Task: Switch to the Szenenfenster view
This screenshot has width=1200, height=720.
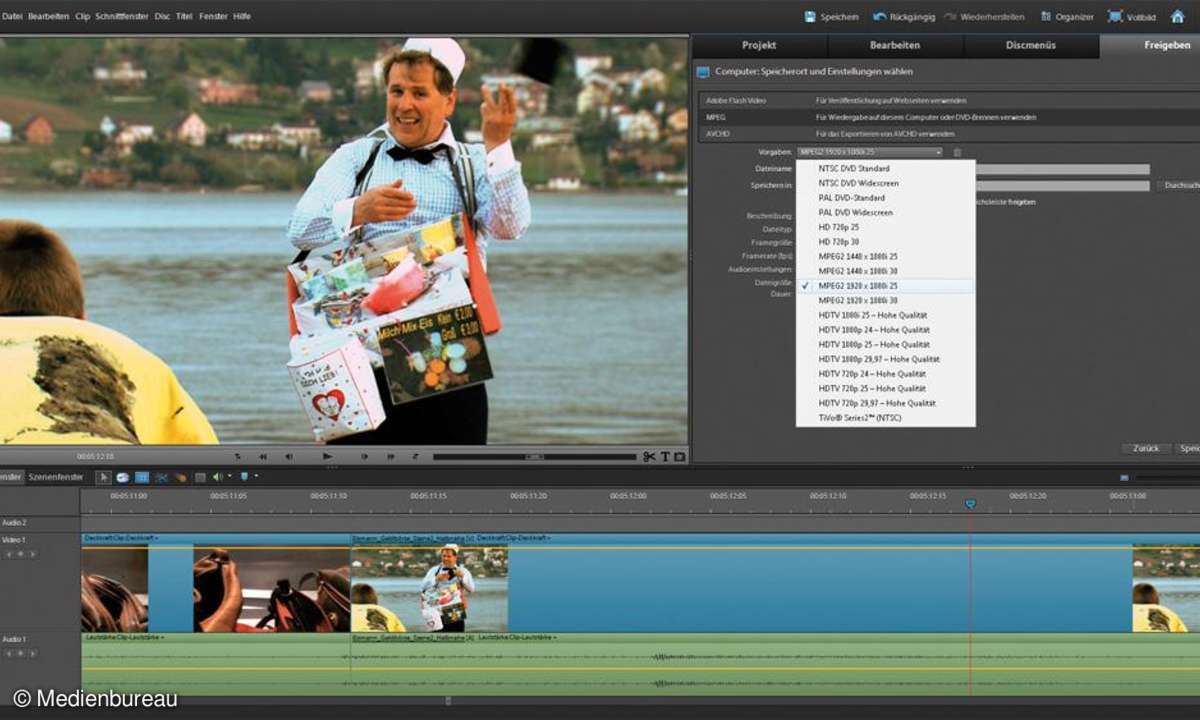Action: point(56,477)
